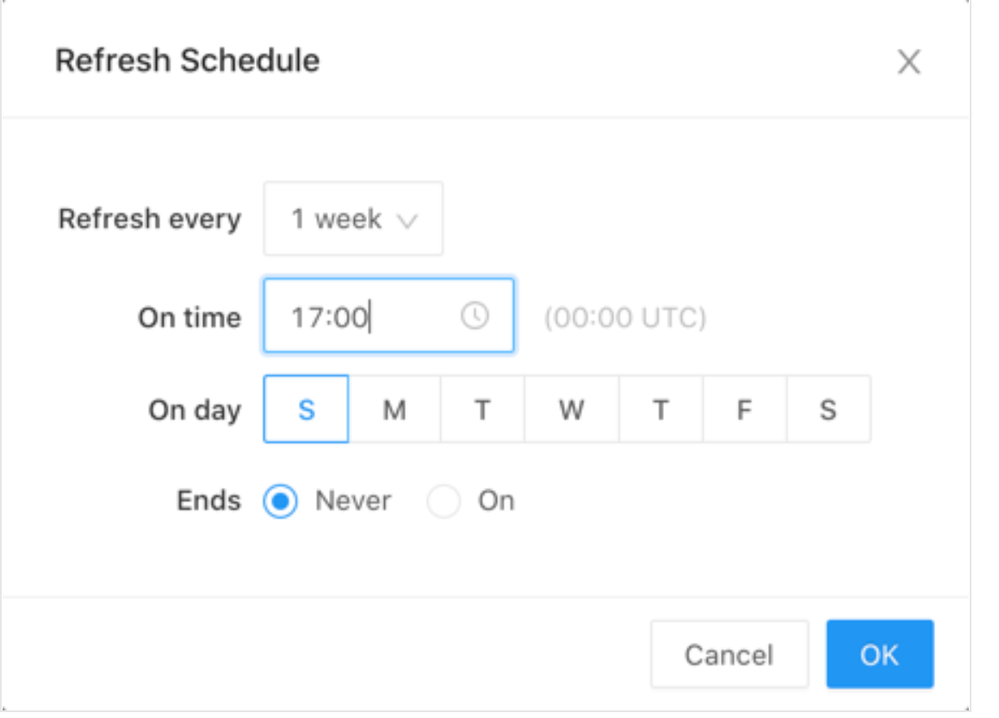Toggle Saturday in the day selector

pyautogui.click(x=828, y=409)
